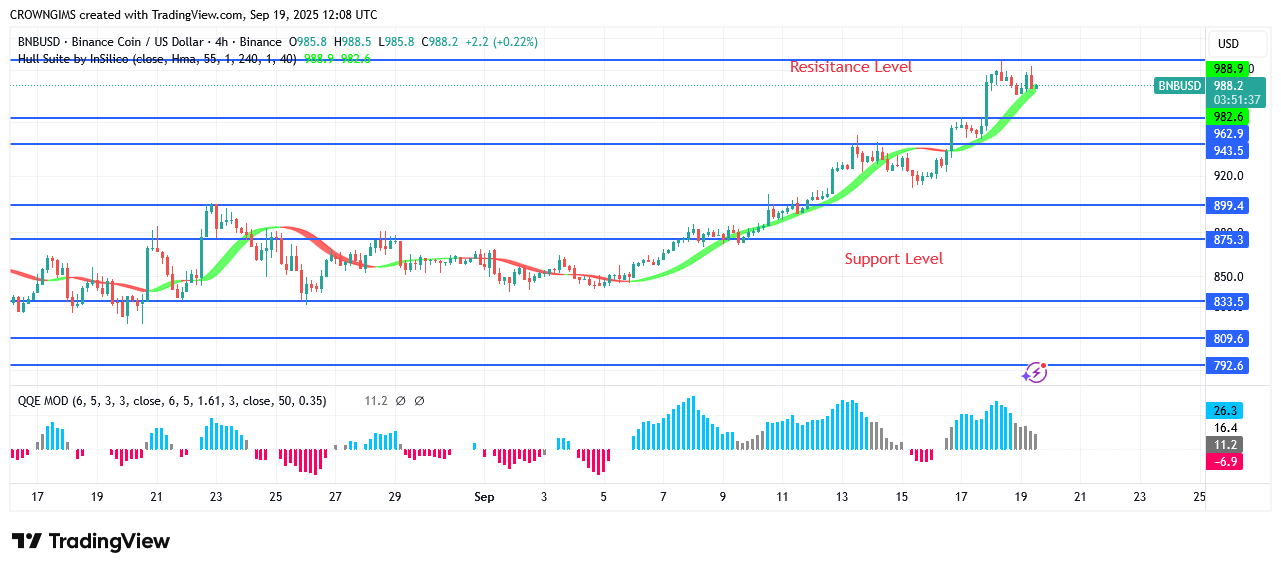Open the TradingView logo link

coord(91,541)
